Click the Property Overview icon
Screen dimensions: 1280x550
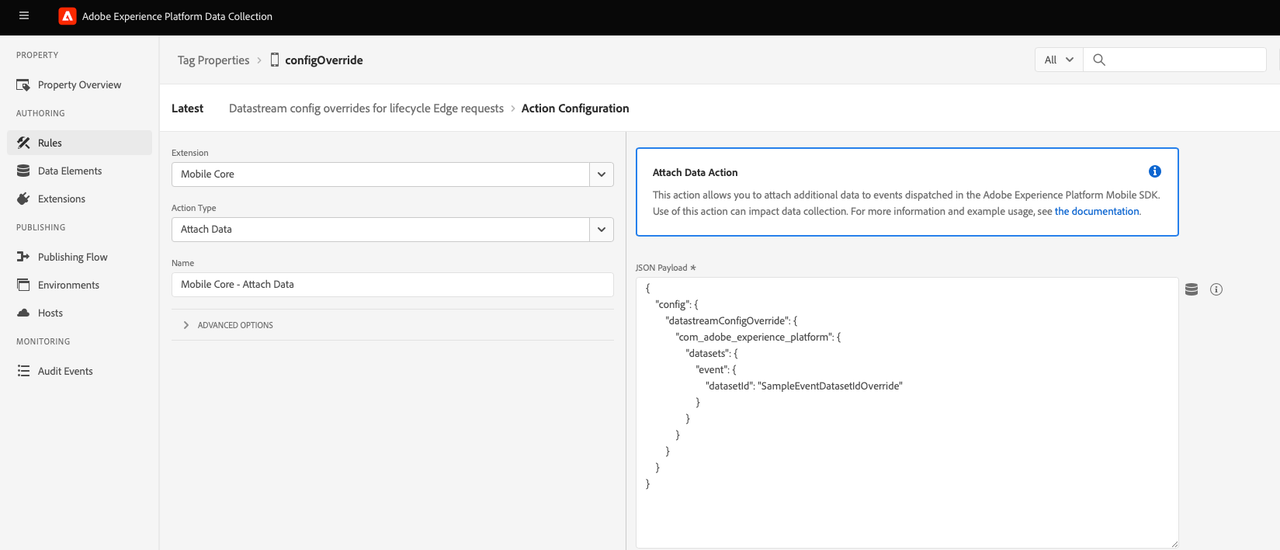pos(24,85)
